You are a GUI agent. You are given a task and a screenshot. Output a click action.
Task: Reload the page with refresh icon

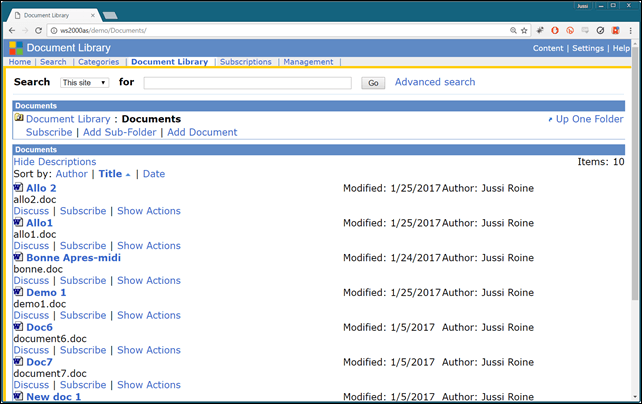(38, 31)
